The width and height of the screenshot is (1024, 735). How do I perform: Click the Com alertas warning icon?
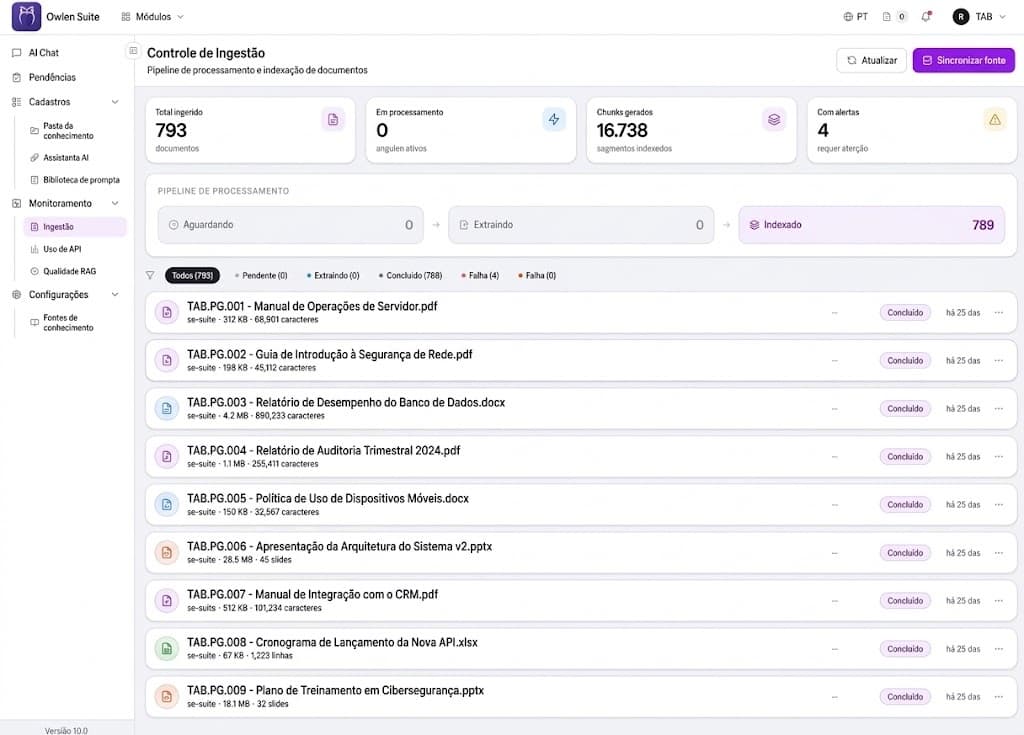995,120
